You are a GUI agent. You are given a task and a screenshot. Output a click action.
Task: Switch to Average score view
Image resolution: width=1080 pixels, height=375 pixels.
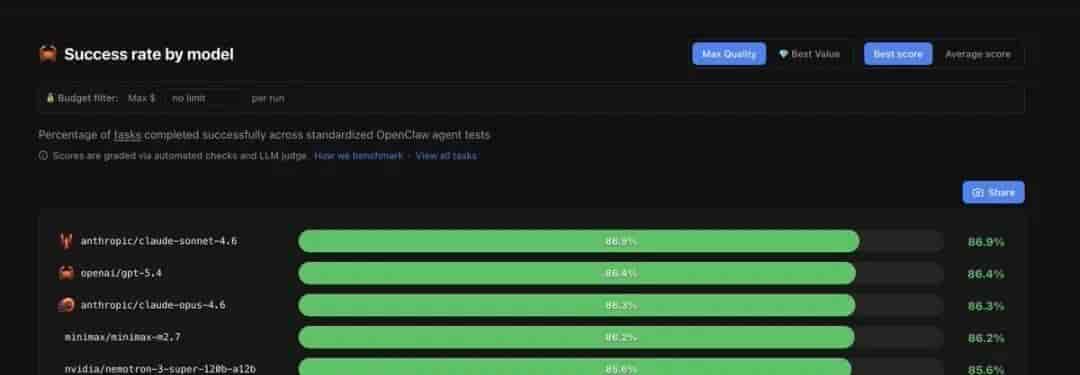(978, 54)
